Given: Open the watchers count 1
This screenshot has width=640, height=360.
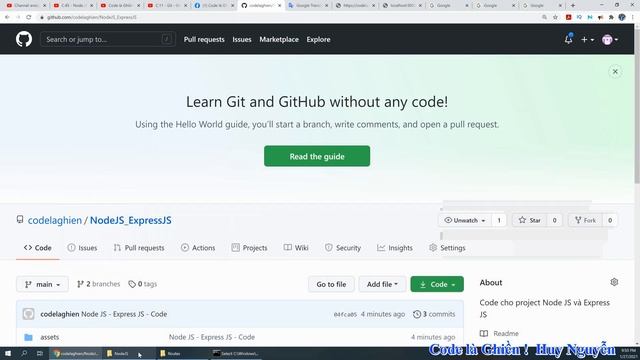Looking at the screenshot, I should click(499, 220).
